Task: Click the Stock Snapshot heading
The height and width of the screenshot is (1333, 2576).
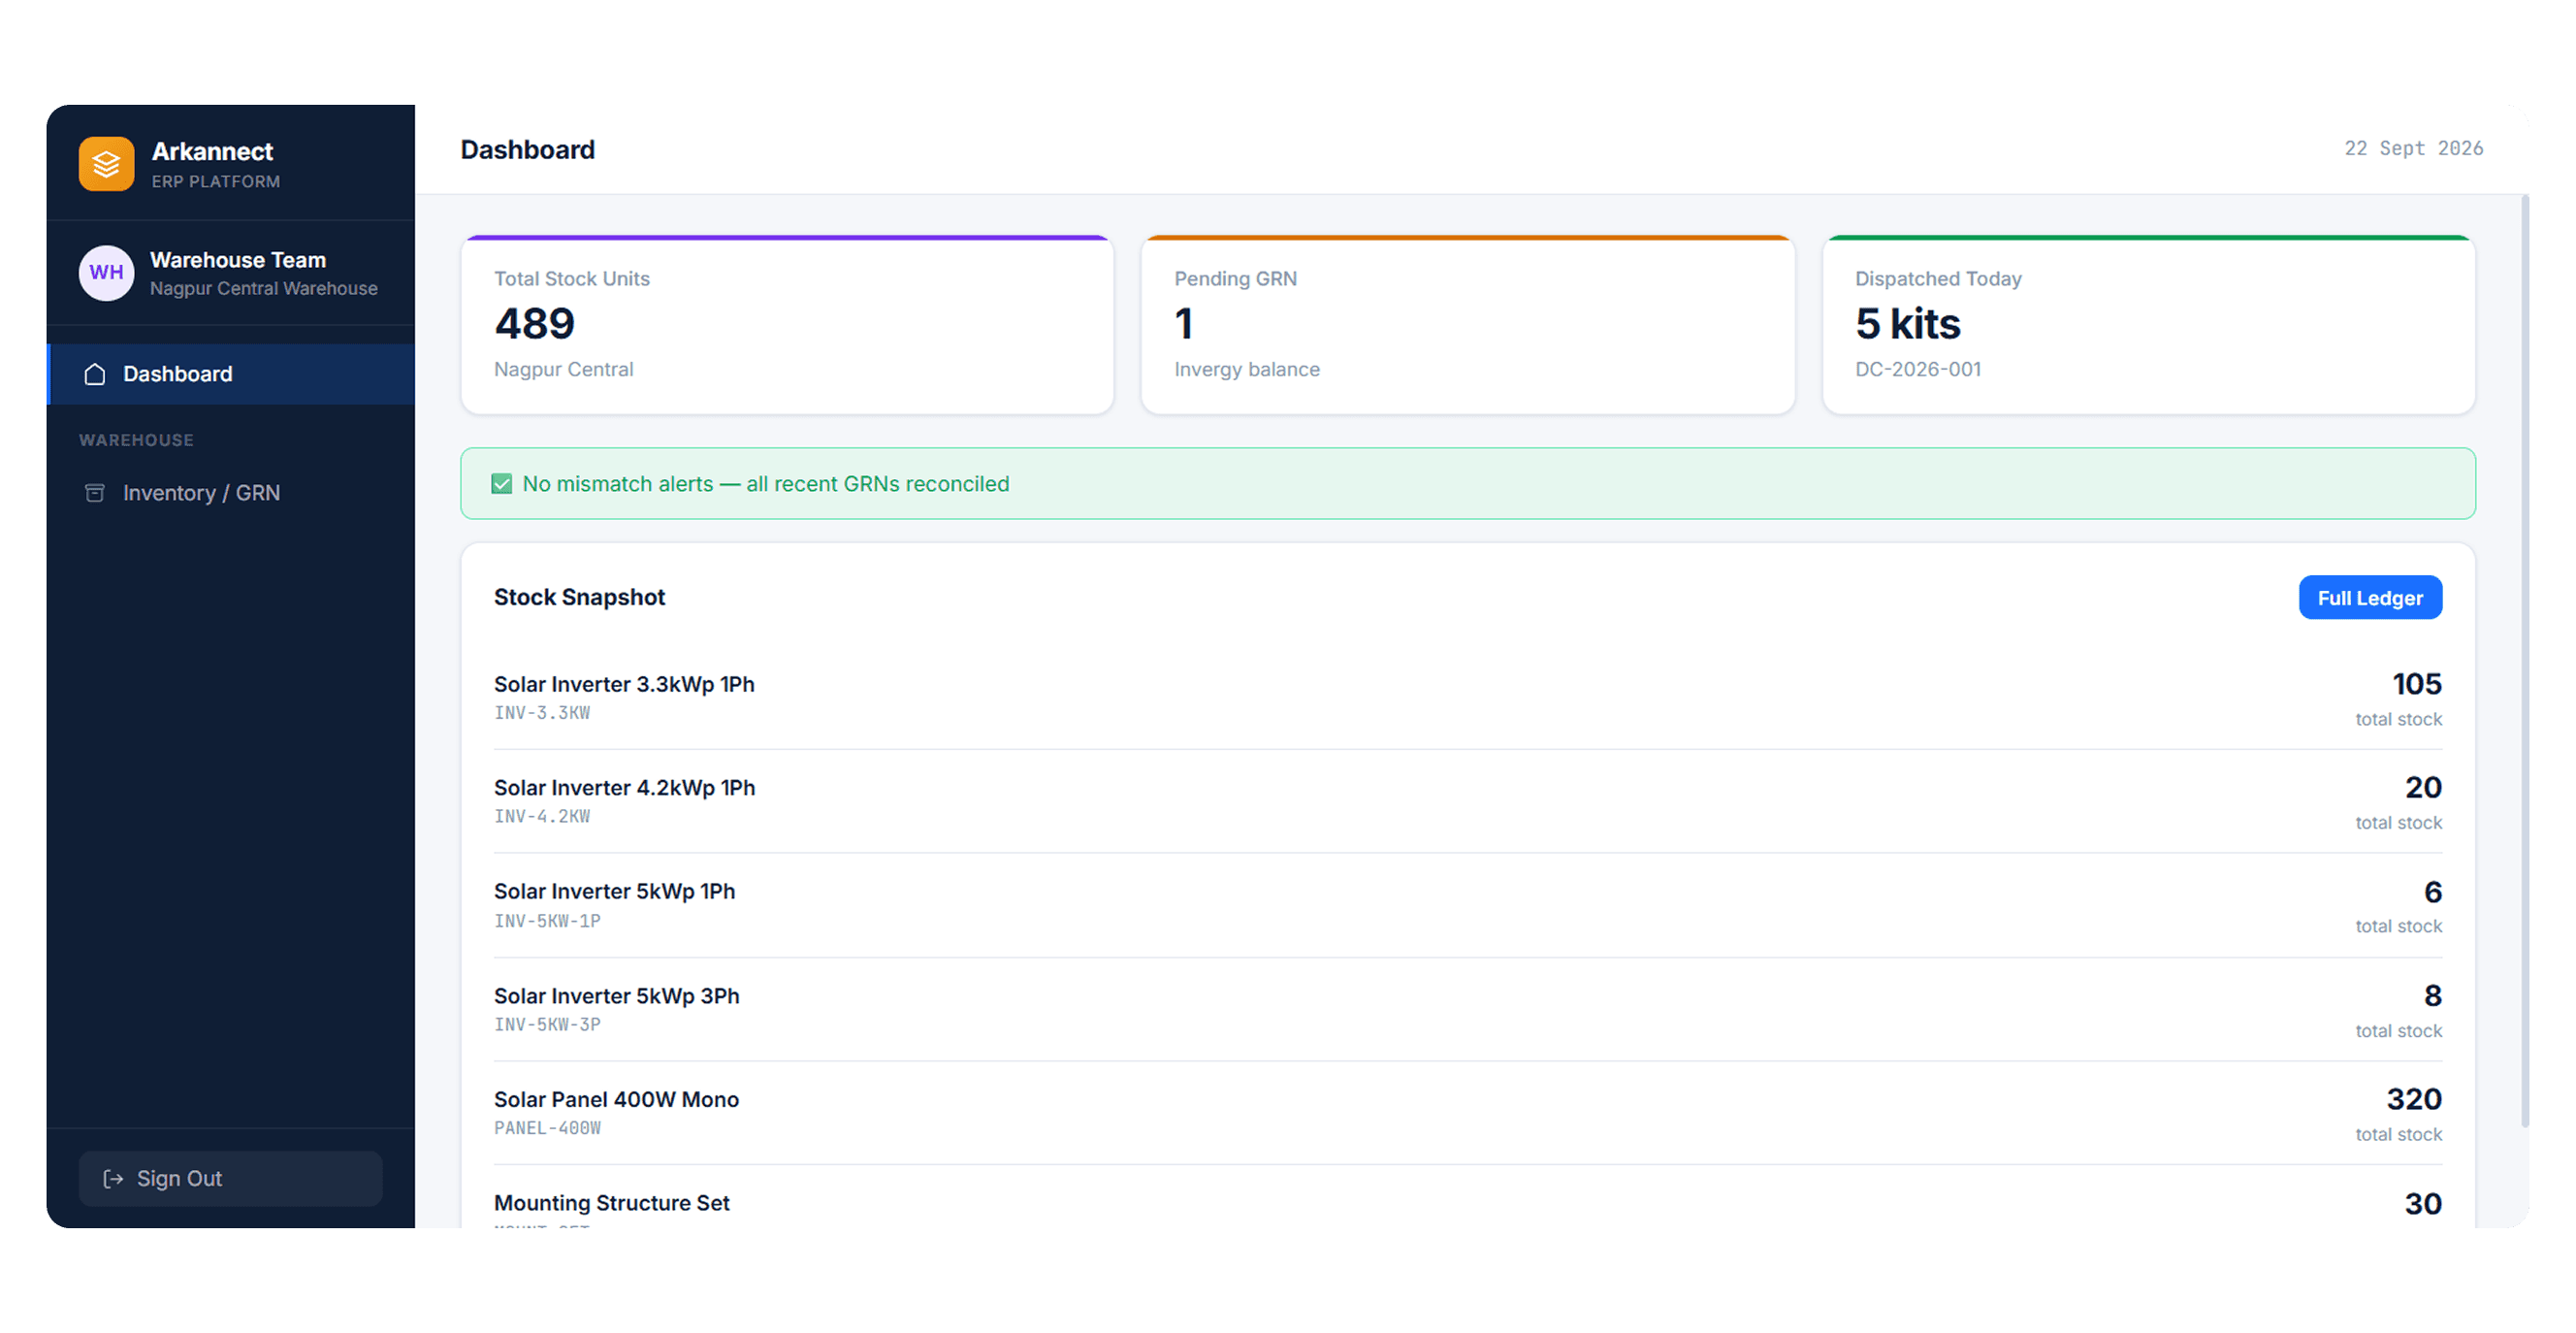Action: 579,597
